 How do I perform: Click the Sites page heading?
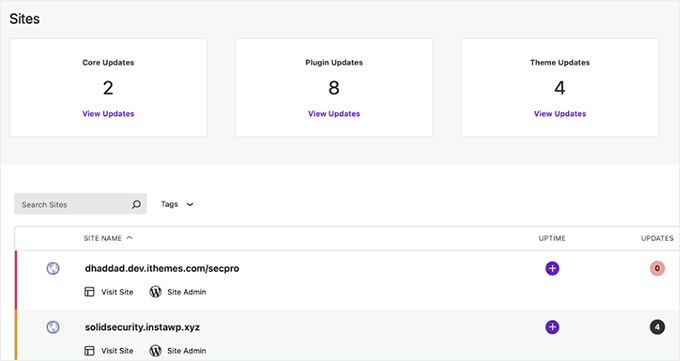[25, 19]
